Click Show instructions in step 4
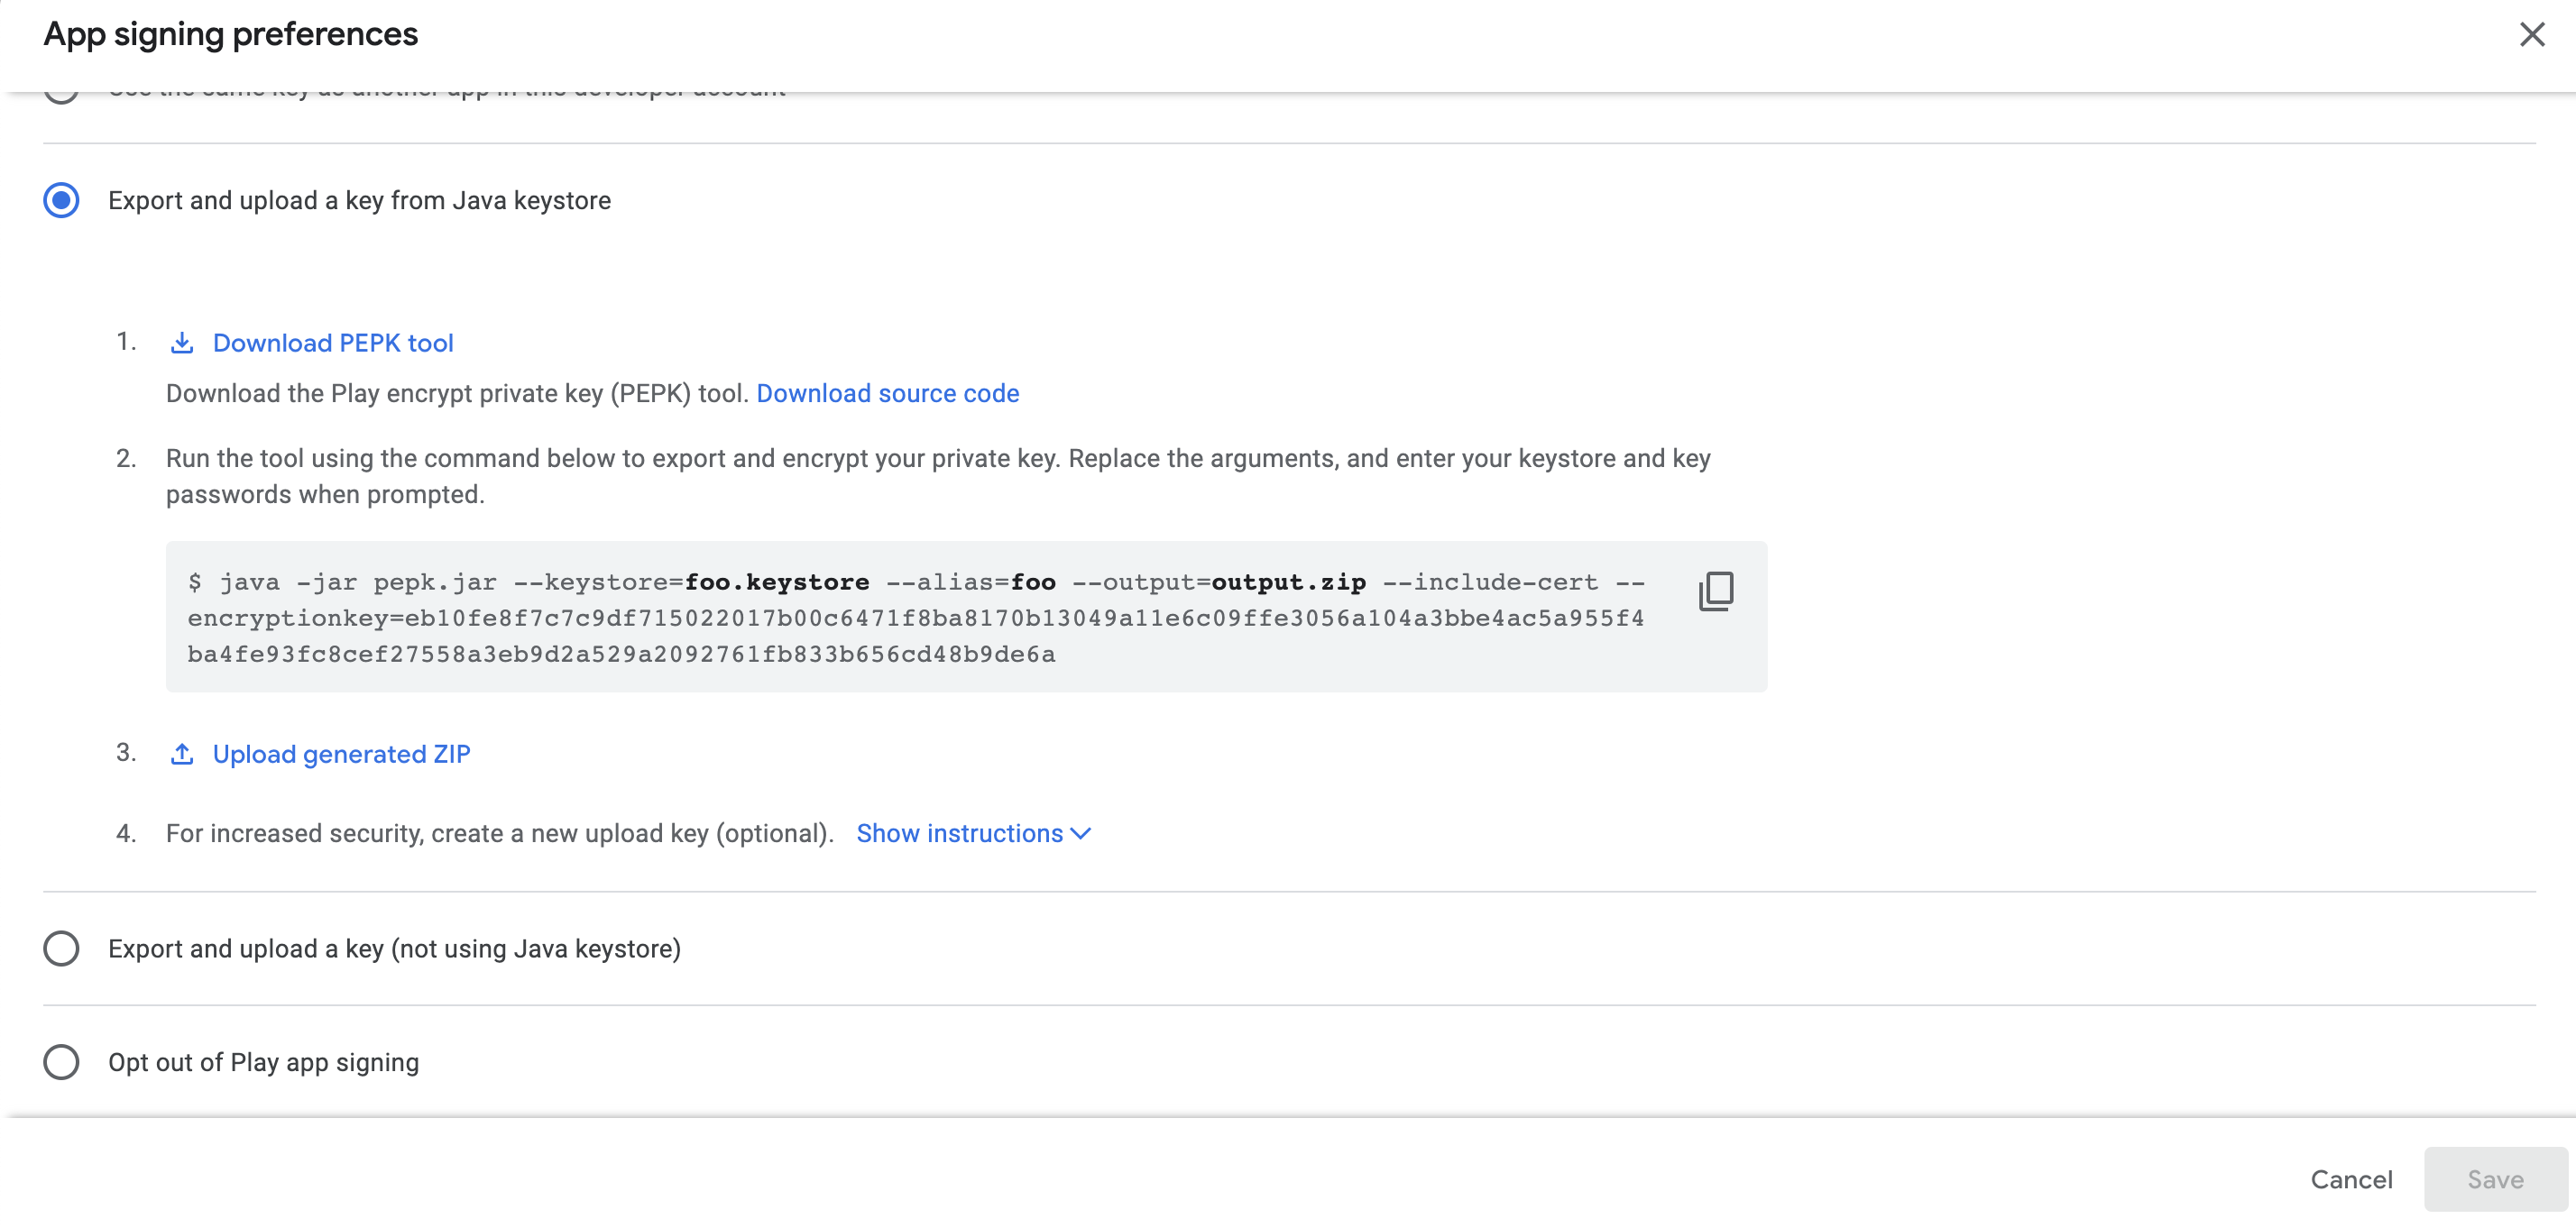This screenshot has width=2576, height=1228. [x=959, y=833]
